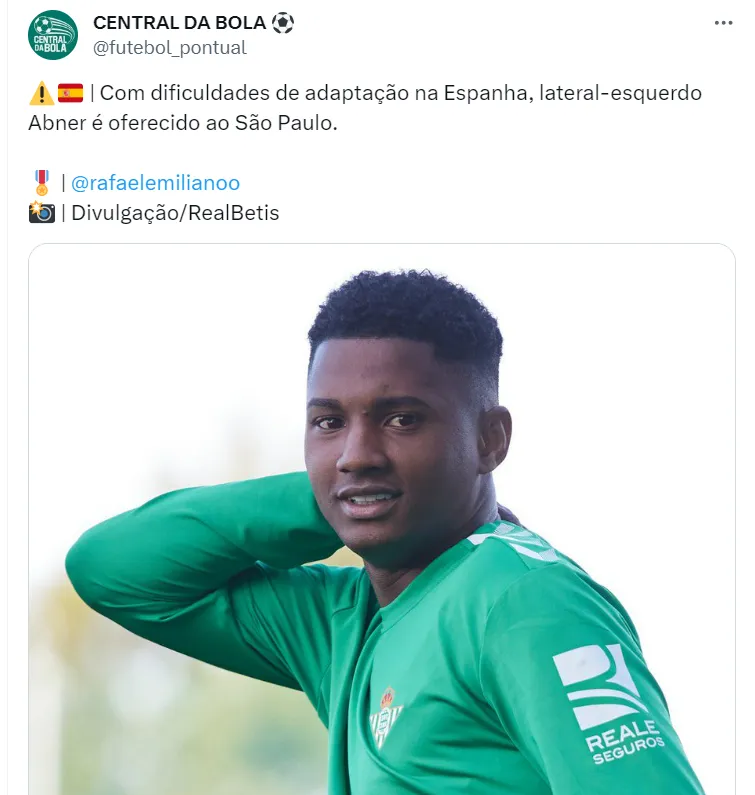Open the CENTRAL DA BOLA display name
Viewport: 755px width, 795px height.
click(179, 23)
